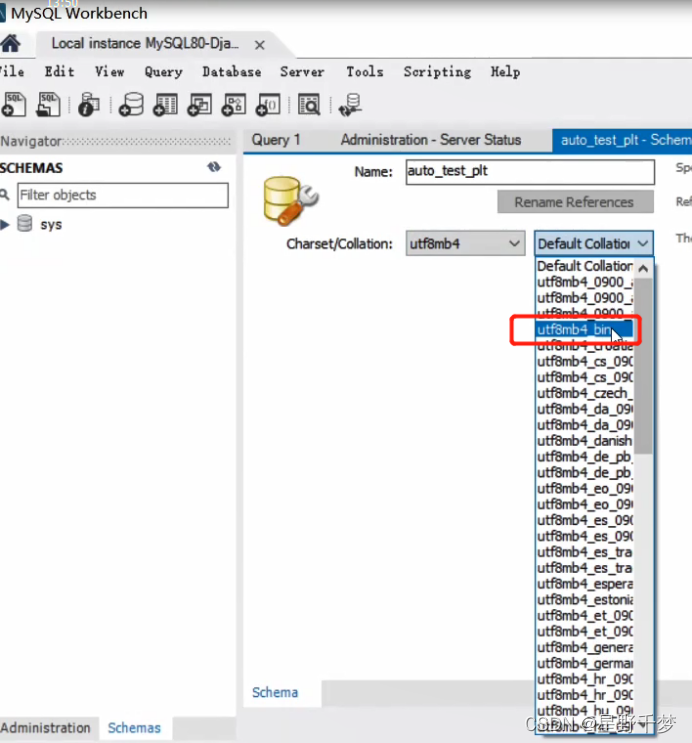Create a new SQL tab
Screen dimensions: 692x743
[14, 104]
